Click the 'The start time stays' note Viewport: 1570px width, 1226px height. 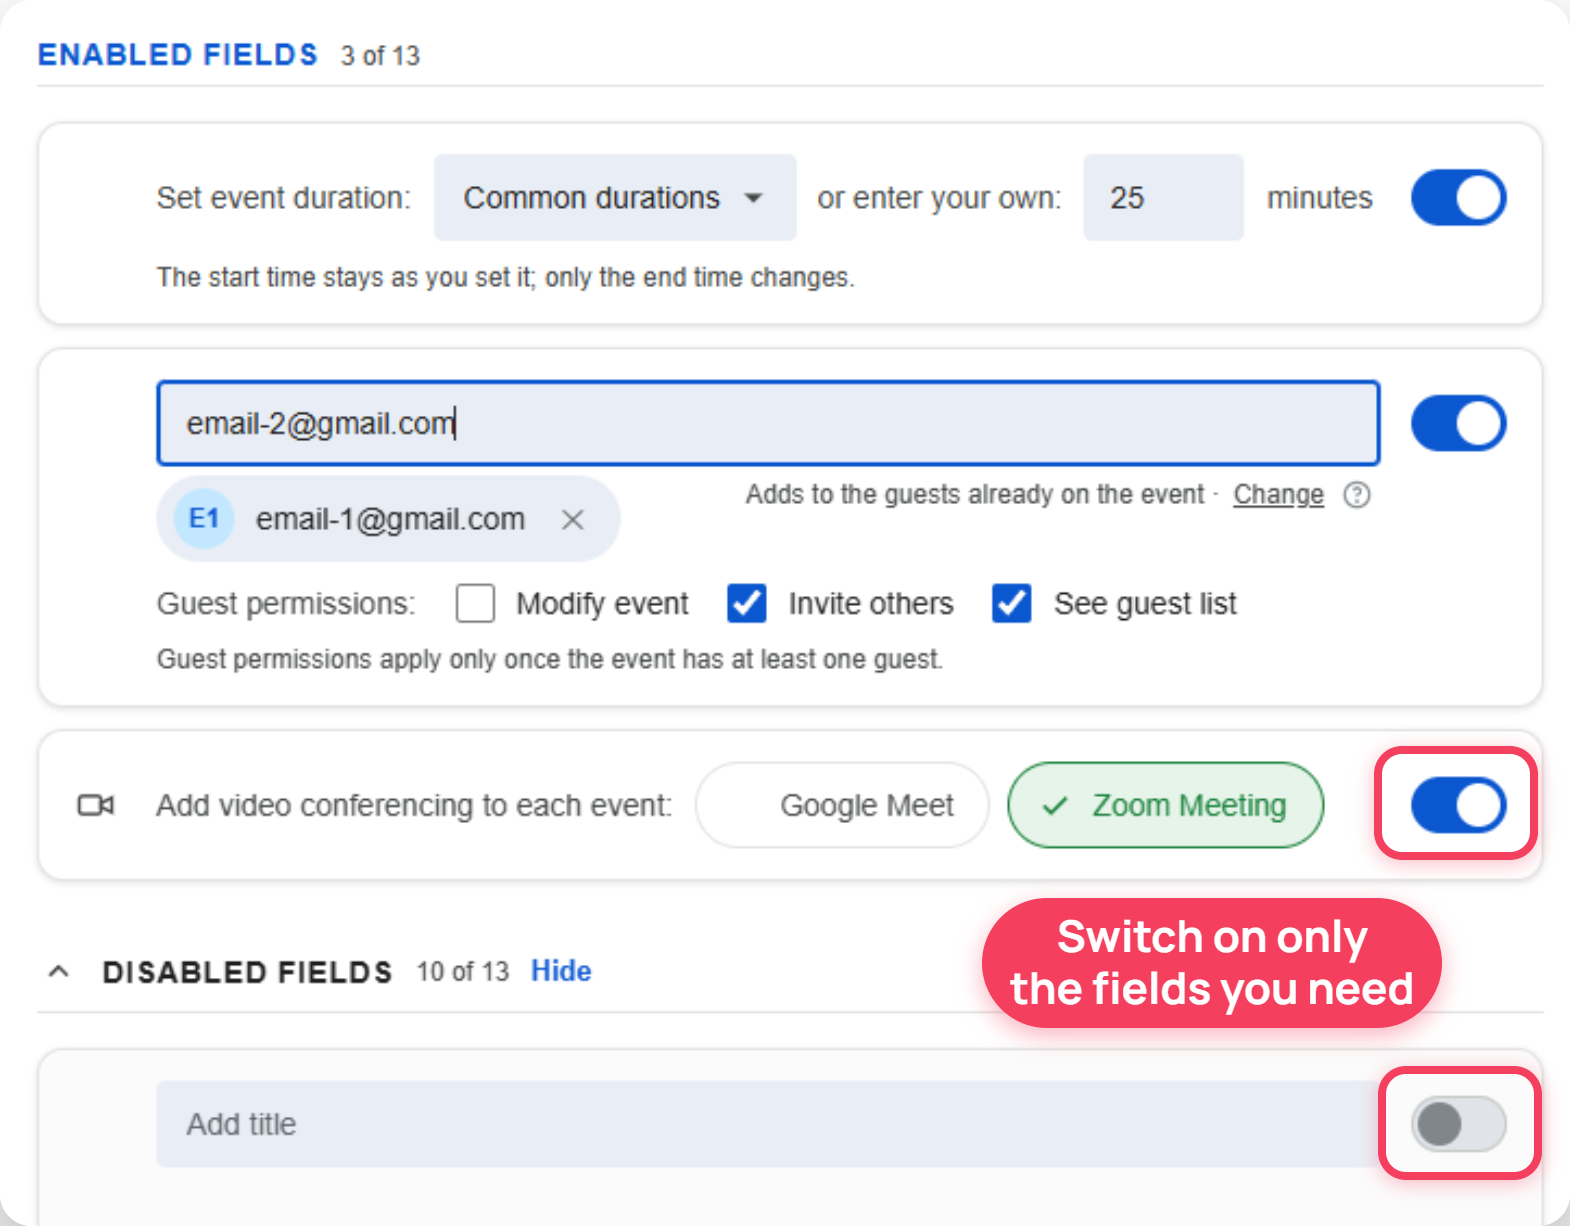click(506, 277)
